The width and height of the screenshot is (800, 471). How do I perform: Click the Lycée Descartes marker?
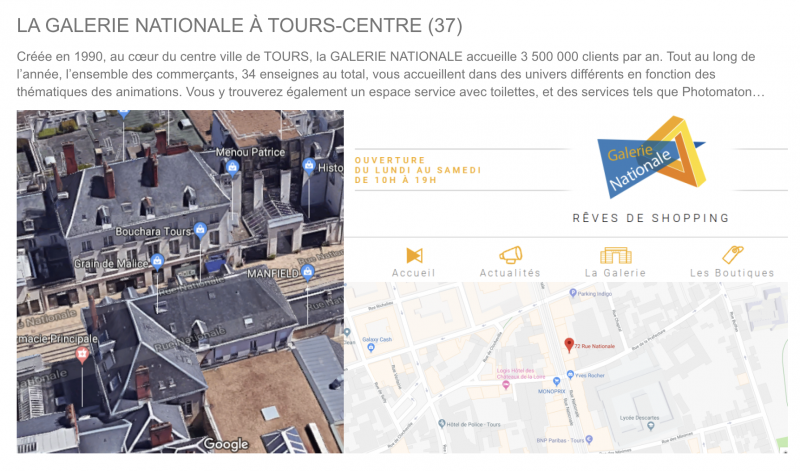click(651, 426)
